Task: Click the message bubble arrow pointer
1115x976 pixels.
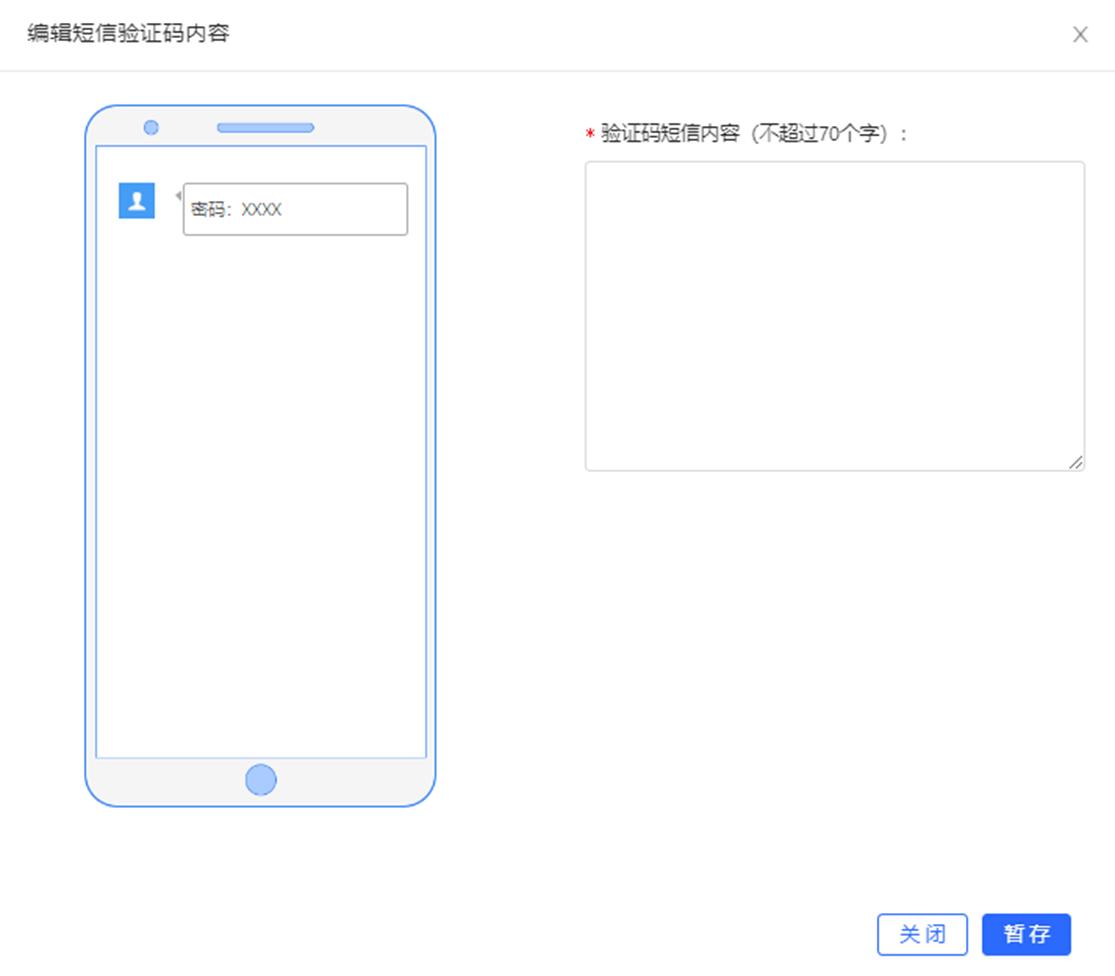Action: click(176, 196)
